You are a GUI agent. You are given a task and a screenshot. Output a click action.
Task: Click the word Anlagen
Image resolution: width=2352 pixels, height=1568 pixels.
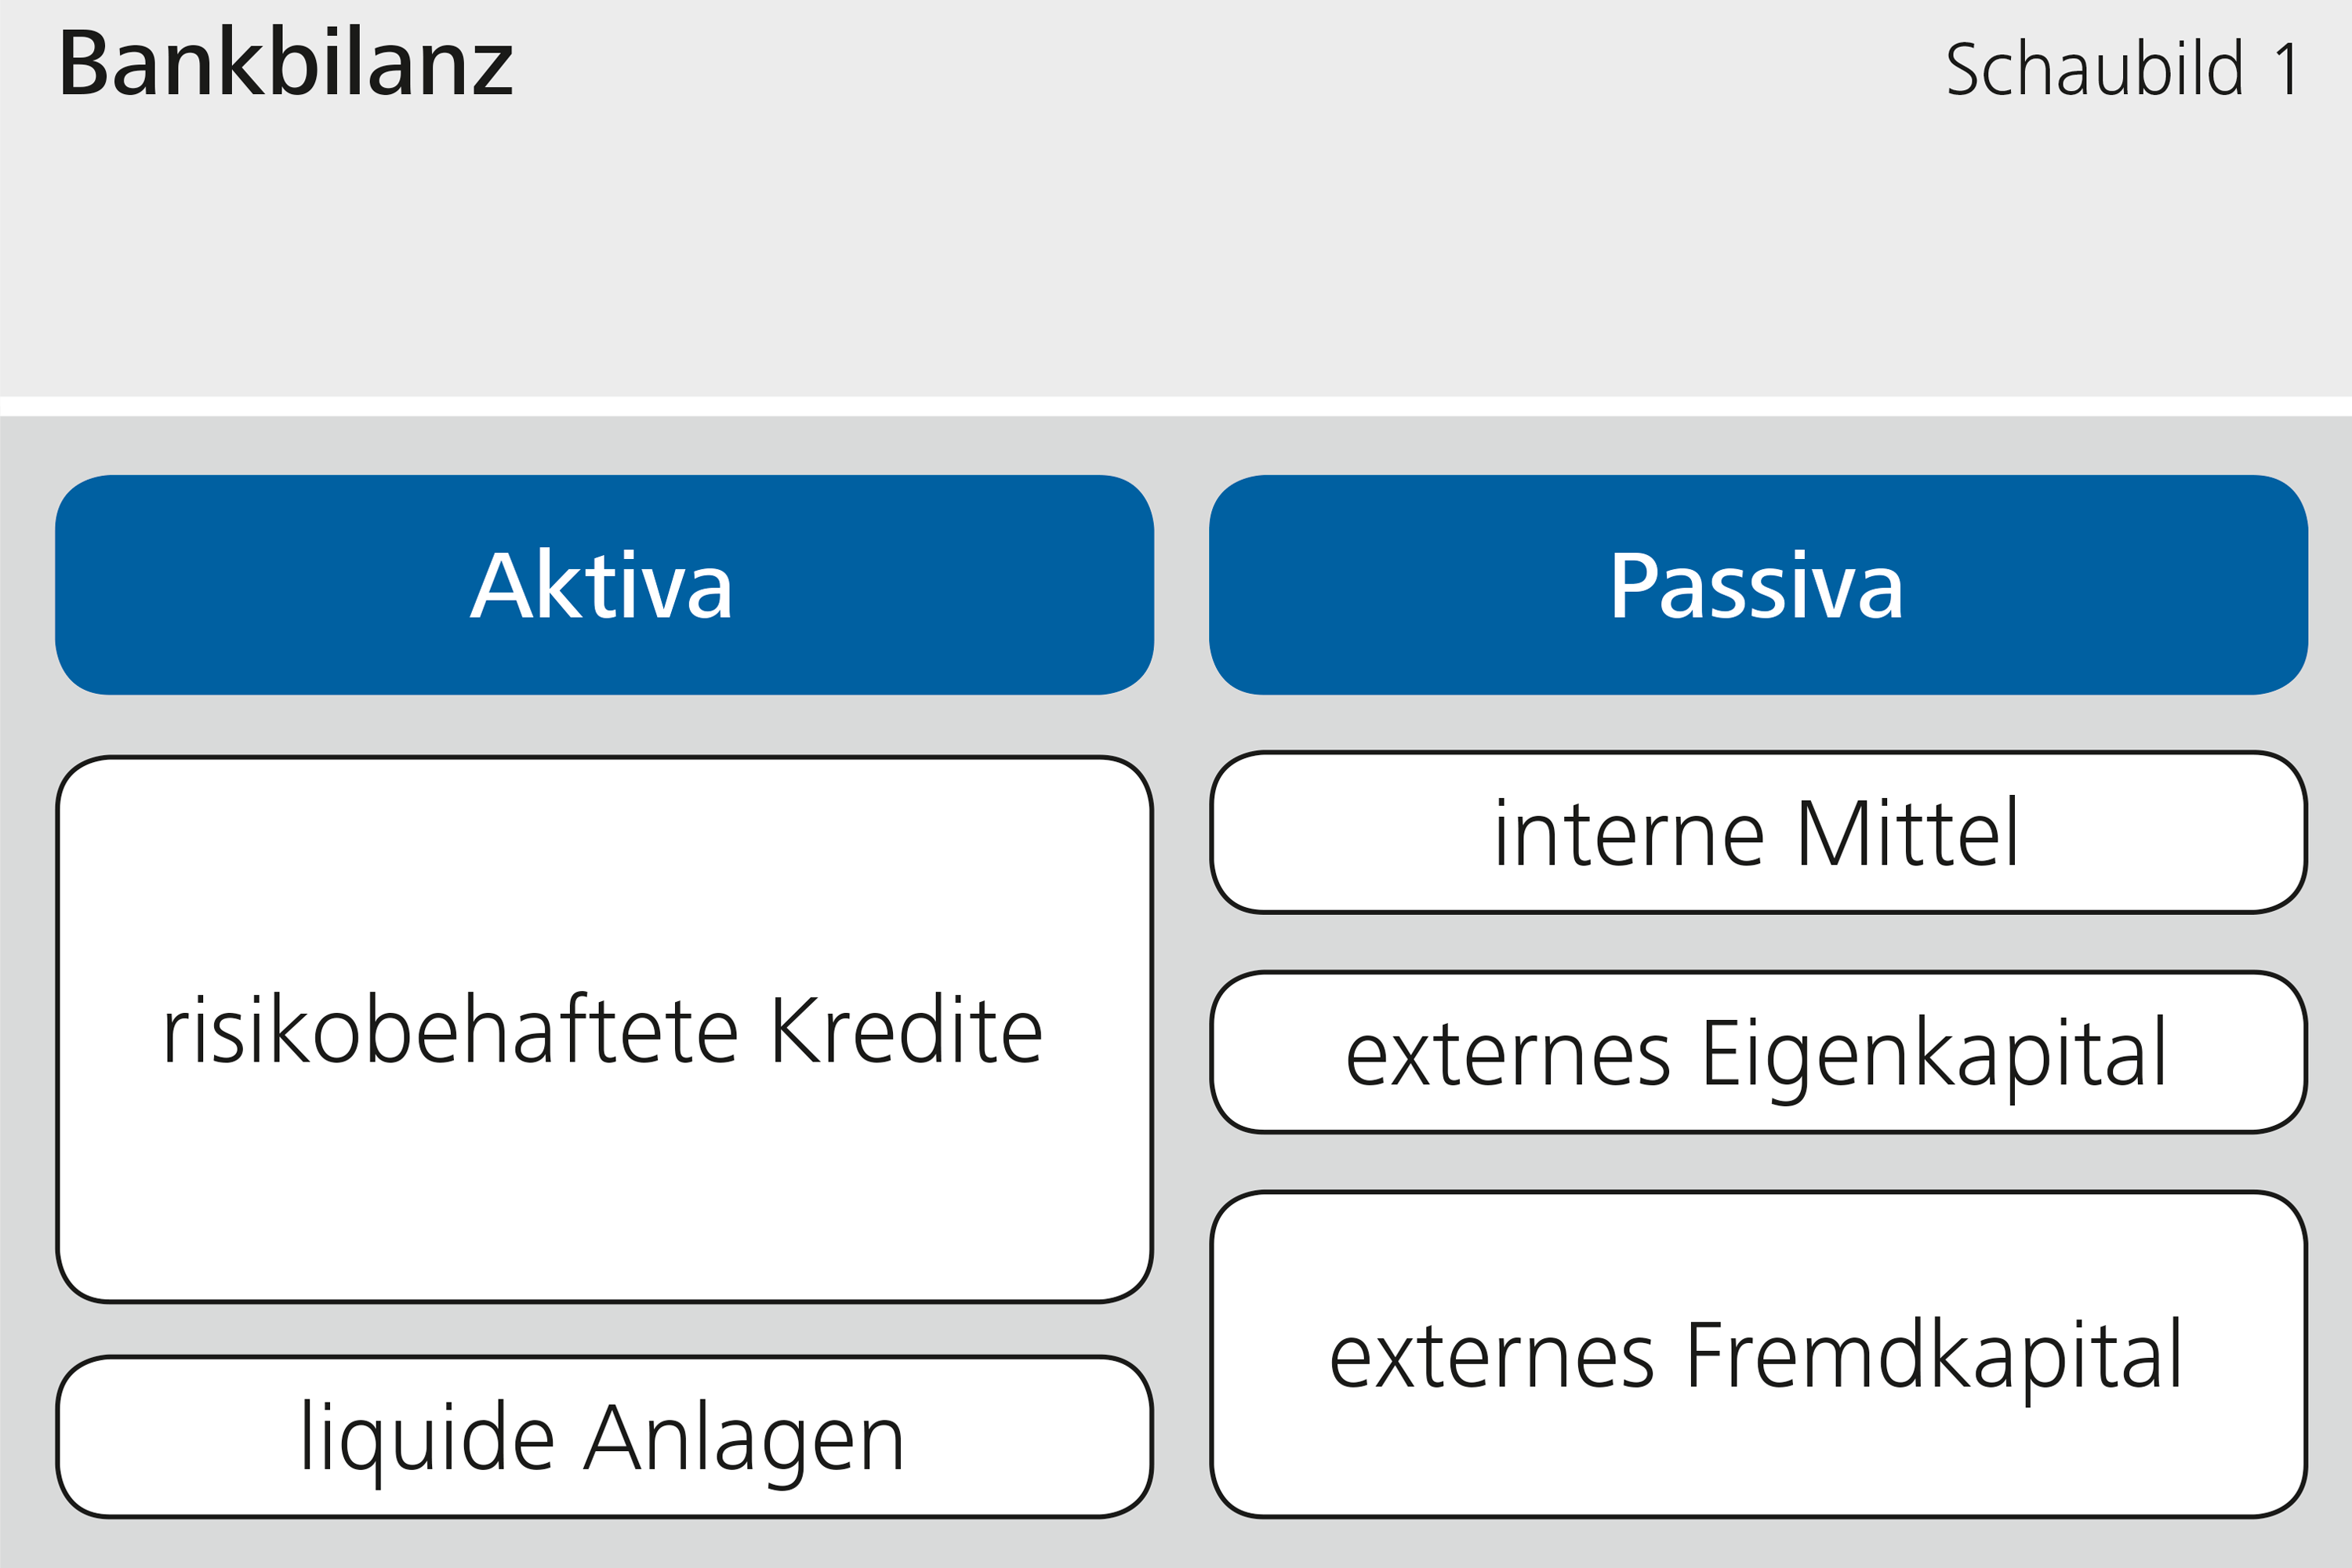point(745,1441)
